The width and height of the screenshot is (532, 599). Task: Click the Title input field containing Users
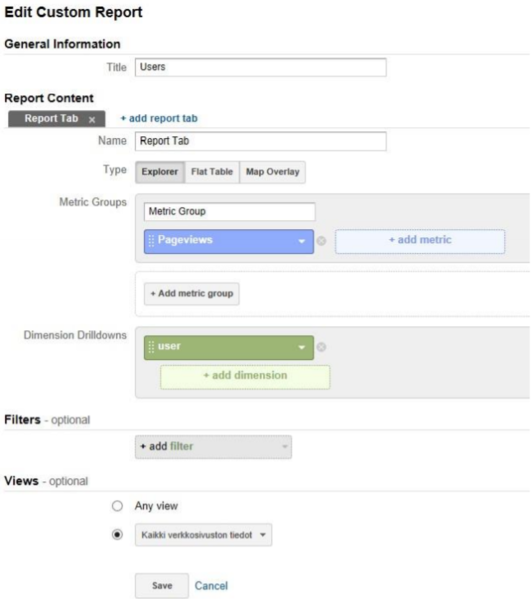[260, 67]
